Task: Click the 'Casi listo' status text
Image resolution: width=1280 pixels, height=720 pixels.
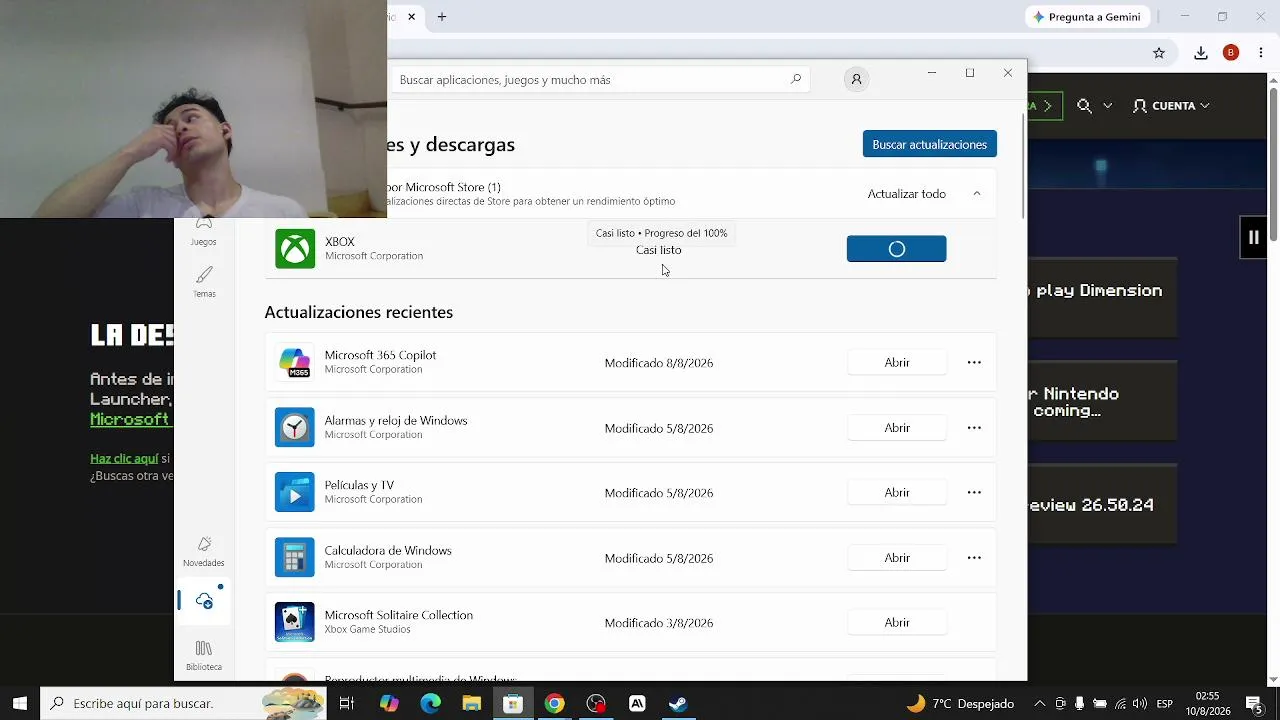Action: [x=659, y=250]
